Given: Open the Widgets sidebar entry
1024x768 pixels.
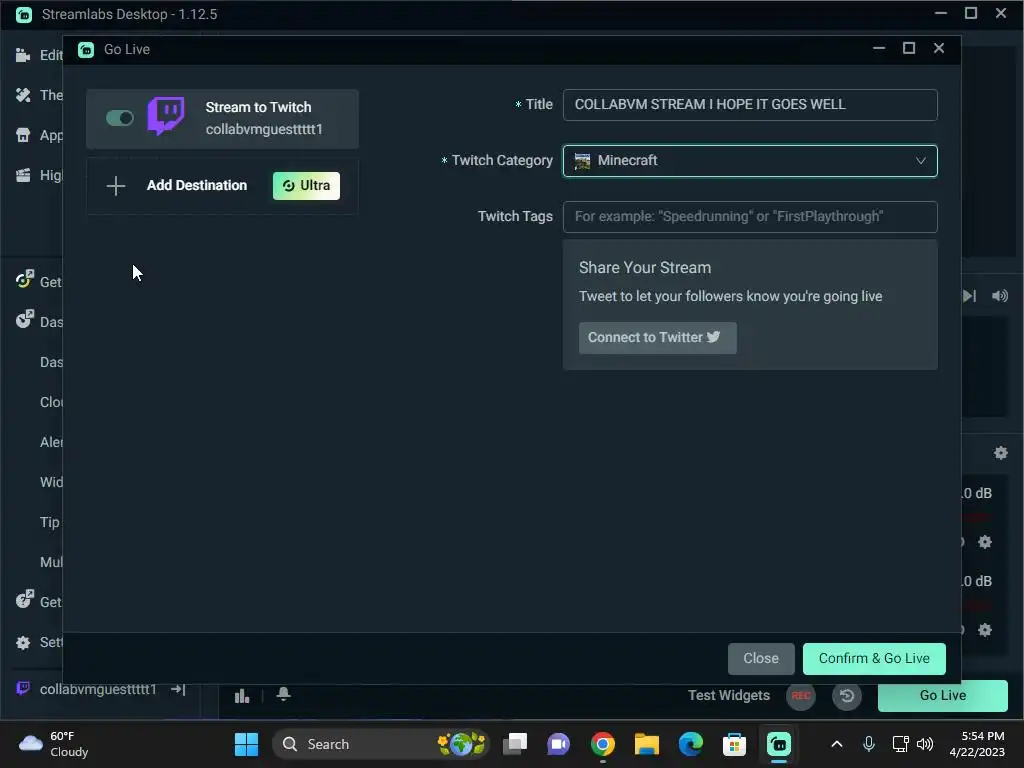Looking at the screenshot, I should click(x=51, y=482).
